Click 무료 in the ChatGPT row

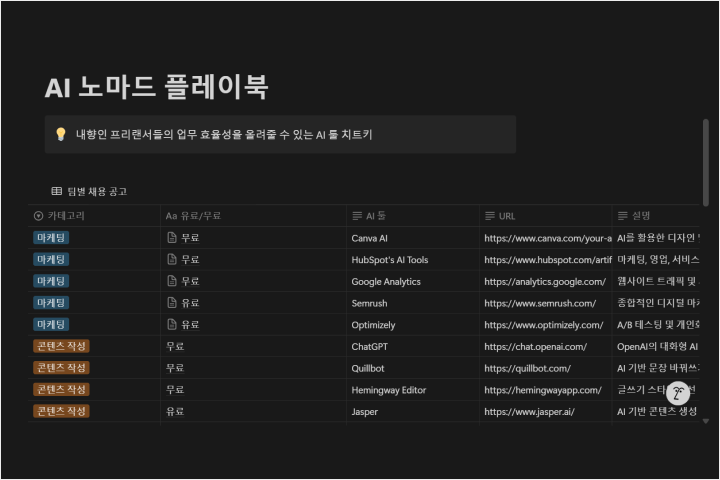click(x=175, y=346)
